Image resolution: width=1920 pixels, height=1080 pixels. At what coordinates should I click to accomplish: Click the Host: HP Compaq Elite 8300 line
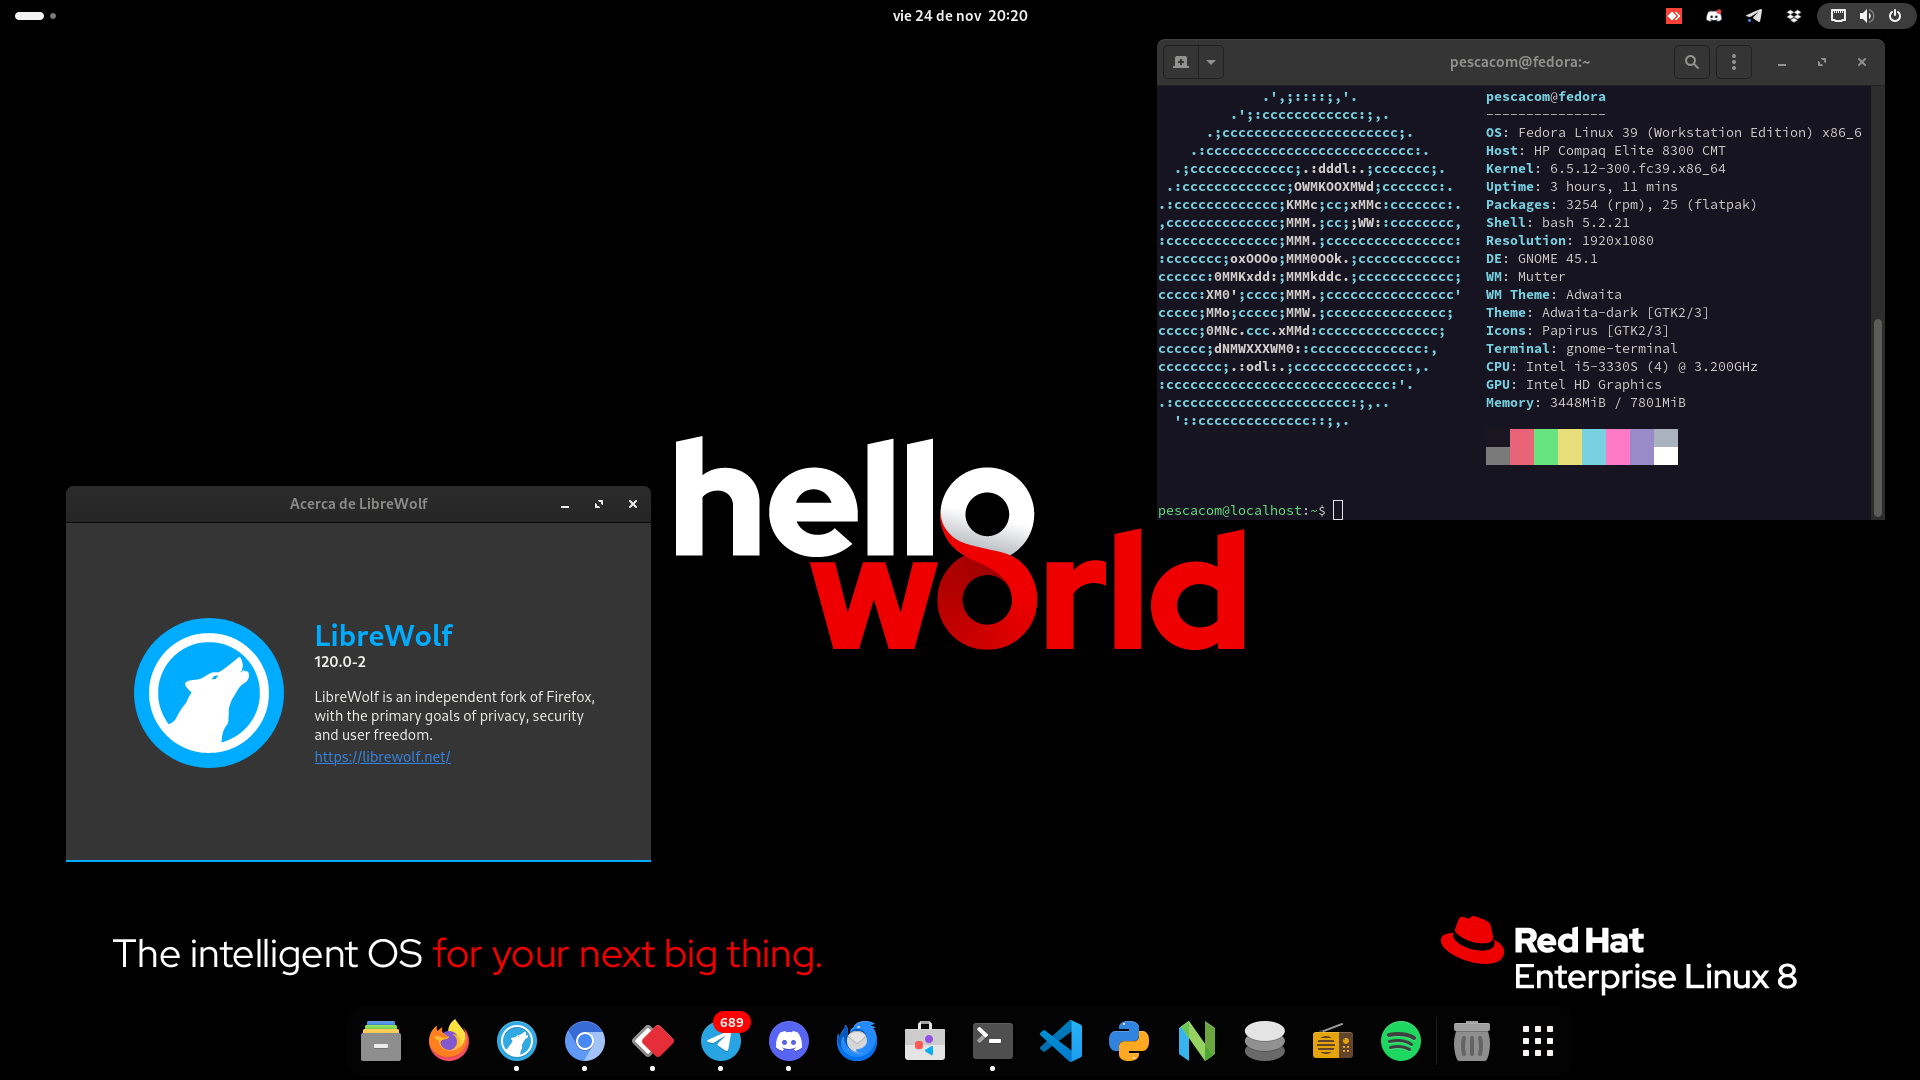pyautogui.click(x=1605, y=151)
